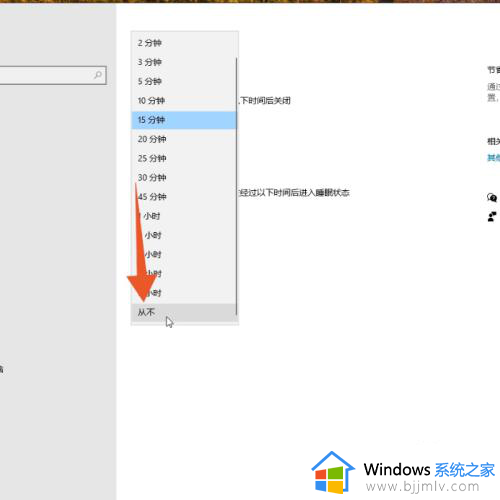
Task: Click the 经过以下时间后进入睡眠状态 label
Action: click(x=294, y=193)
